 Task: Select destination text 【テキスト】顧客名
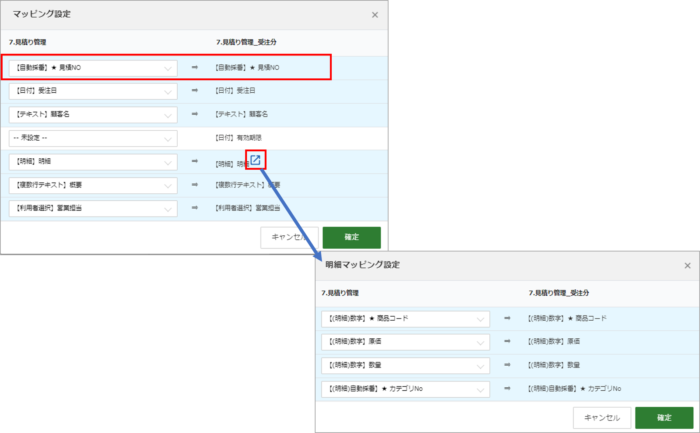pyautogui.click(x=242, y=114)
